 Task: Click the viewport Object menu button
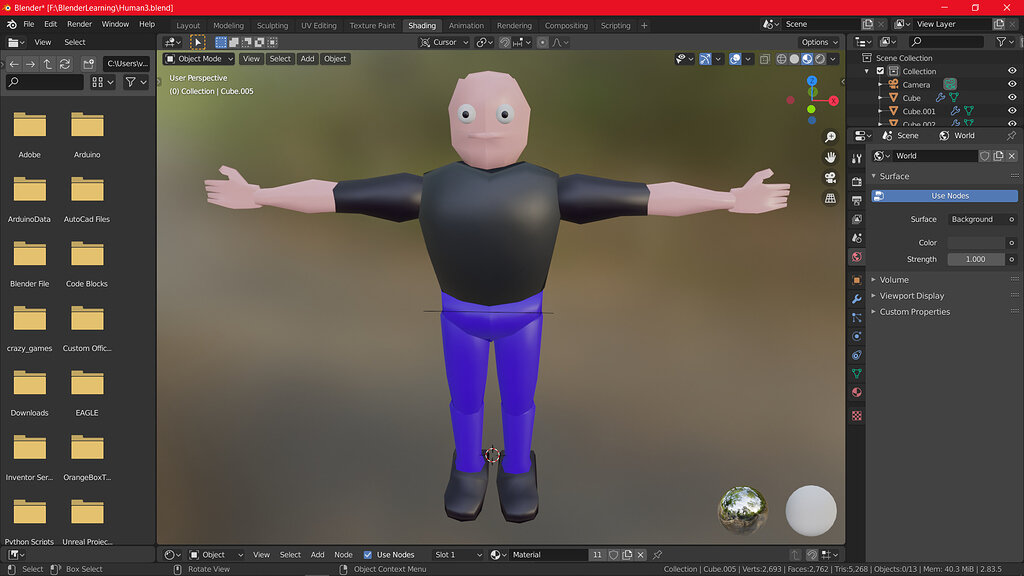point(335,59)
